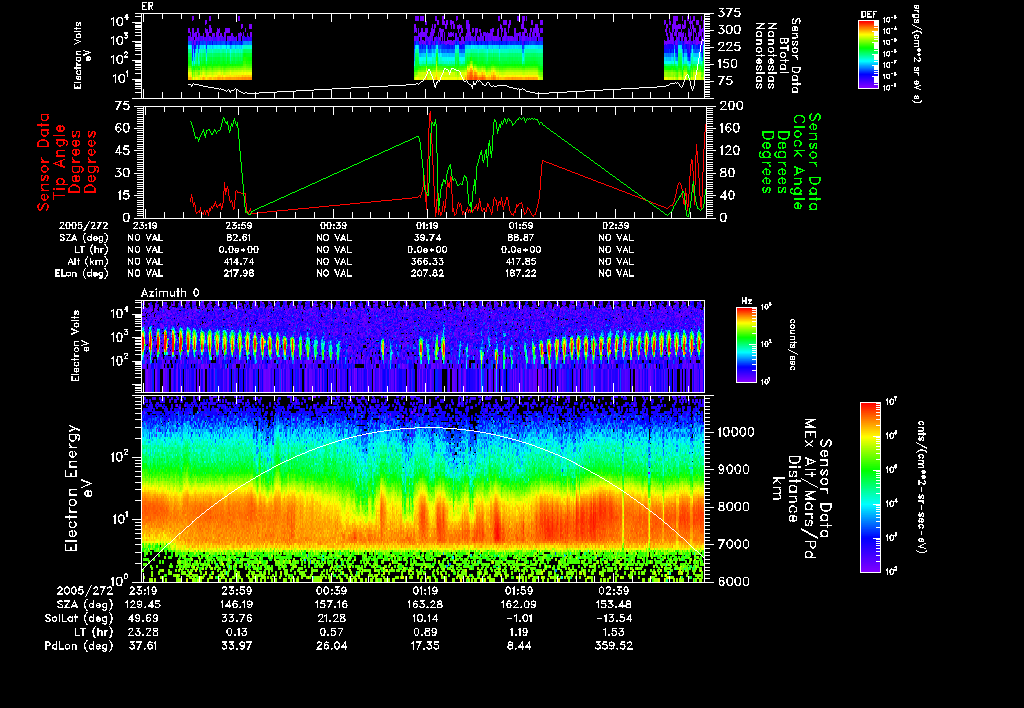
Task: Select SolLat value 10.14
Action: click(425, 619)
